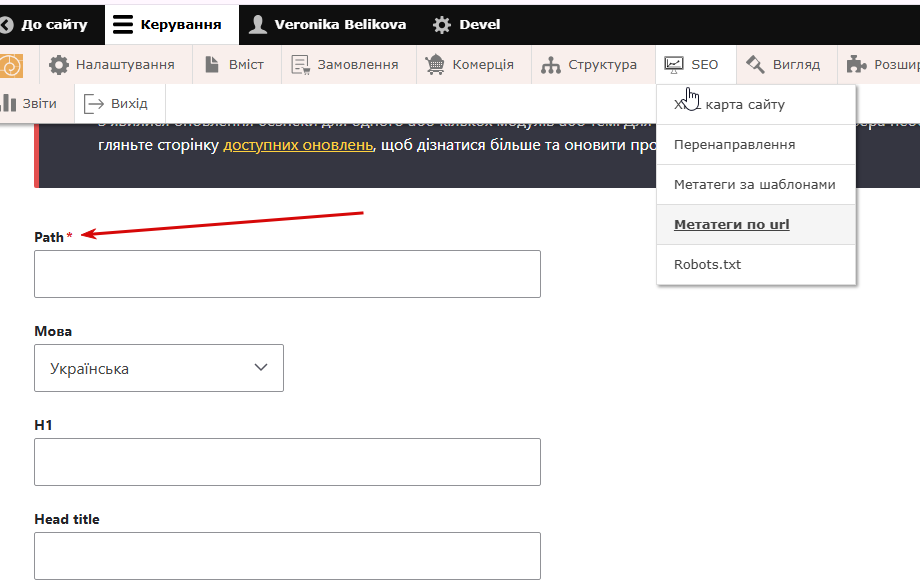Click the Комерція shopping cart icon

pyautogui.click(x=435, y=65)
